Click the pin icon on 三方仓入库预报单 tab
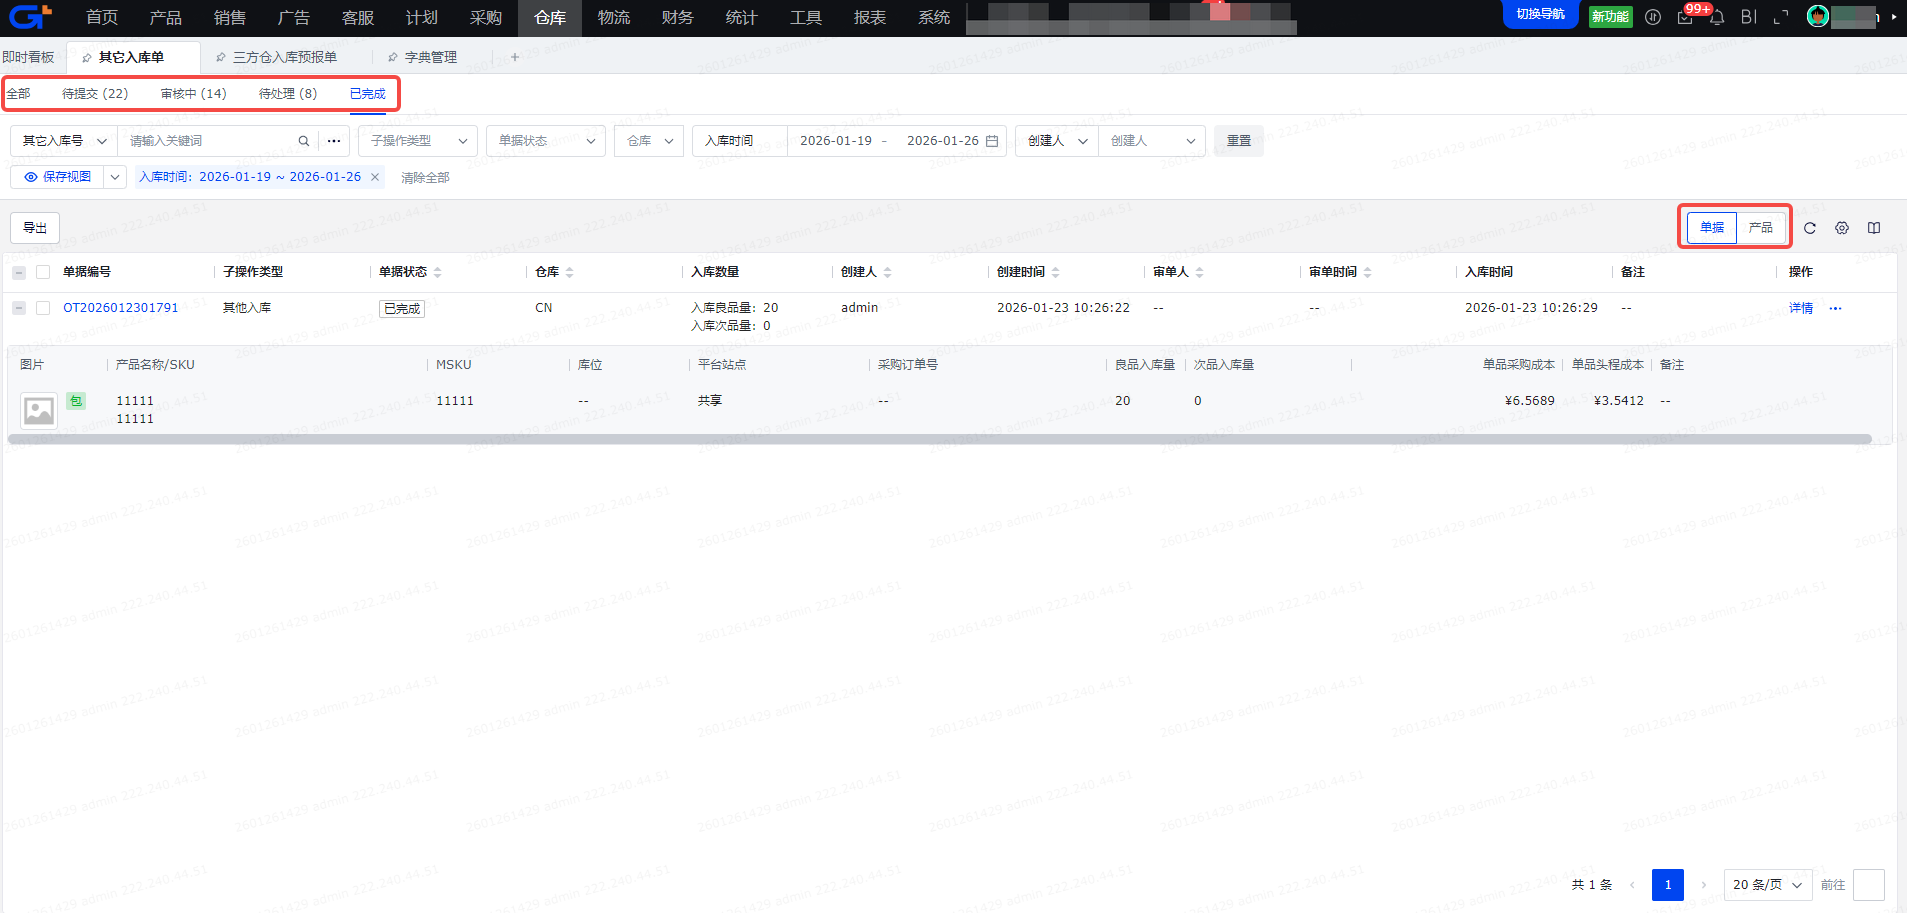Screen dimensions: 1907x913 221,58
